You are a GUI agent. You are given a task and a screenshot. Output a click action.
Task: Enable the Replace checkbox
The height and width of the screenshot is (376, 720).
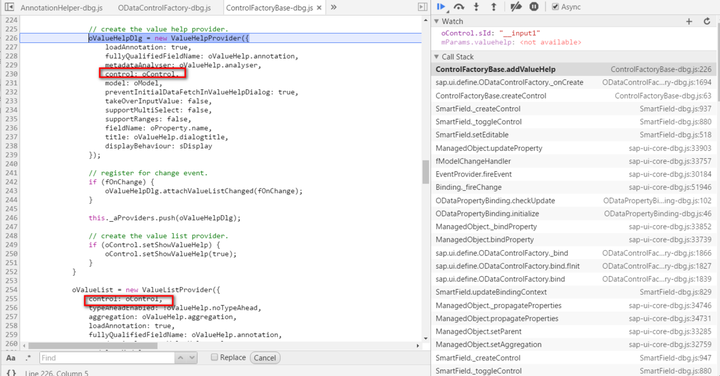pos(214,357)
